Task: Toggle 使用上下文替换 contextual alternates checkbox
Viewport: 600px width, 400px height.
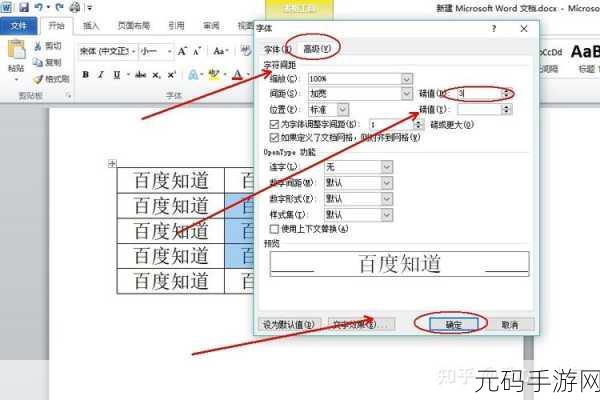Action: pos(274,229)
